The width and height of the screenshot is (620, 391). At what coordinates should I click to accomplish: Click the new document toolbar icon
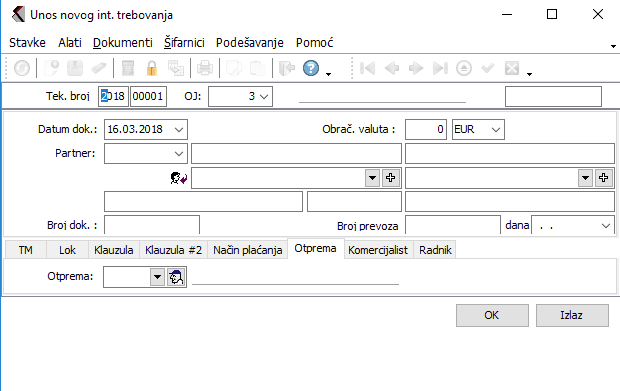point(51,68)
